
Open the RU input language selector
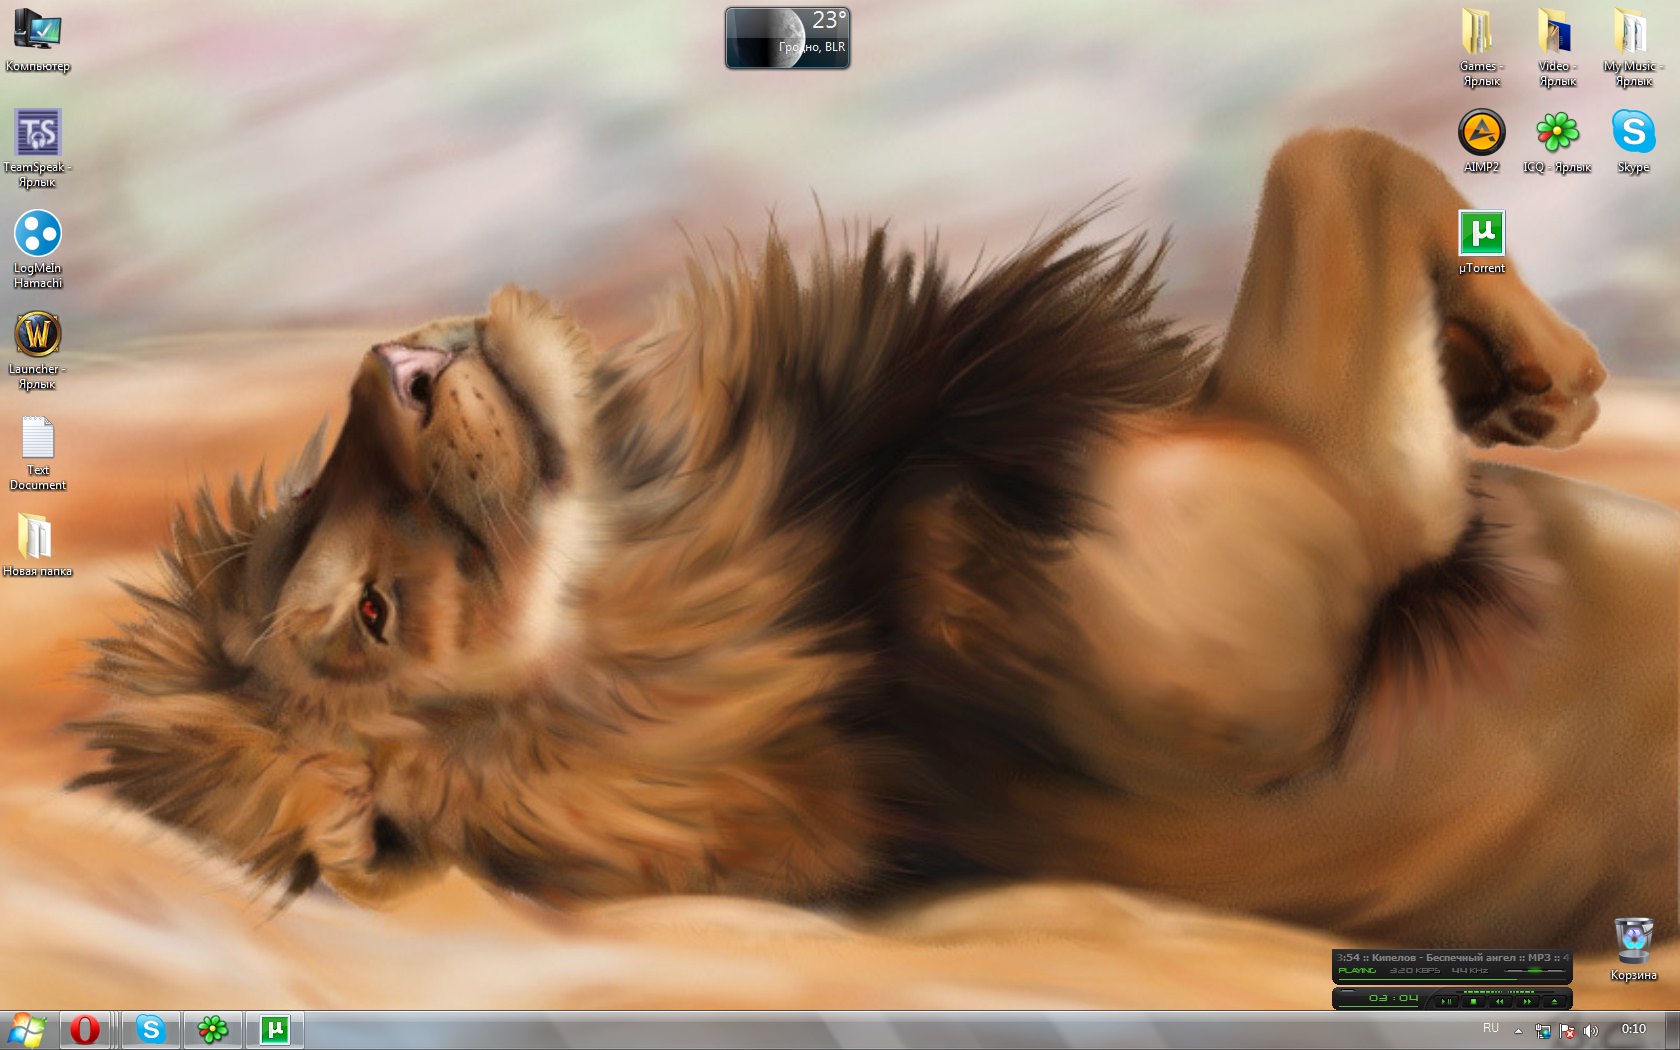[x=1491, y=1029]
